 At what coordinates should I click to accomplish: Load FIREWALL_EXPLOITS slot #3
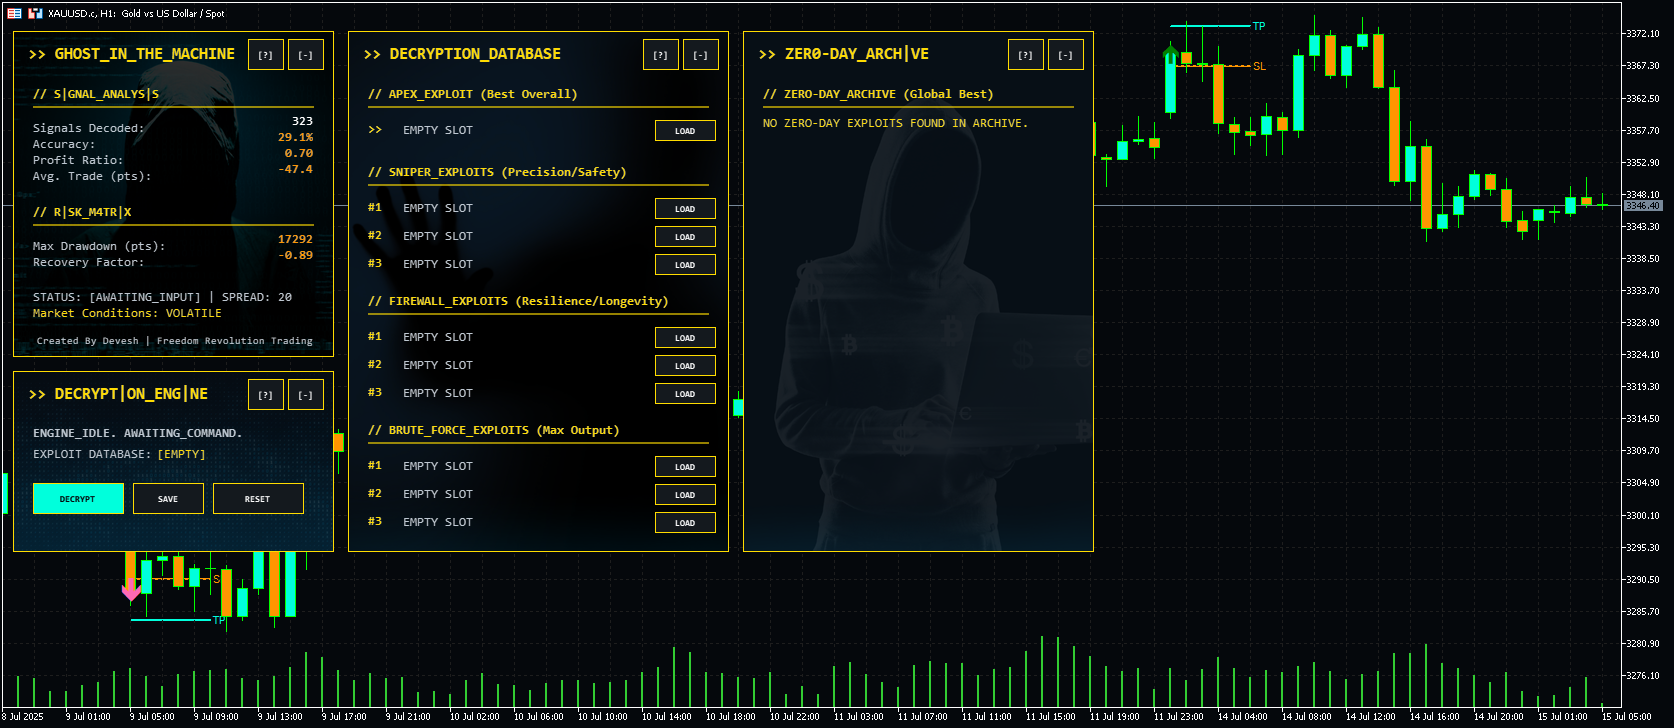(x=685, y=394)
